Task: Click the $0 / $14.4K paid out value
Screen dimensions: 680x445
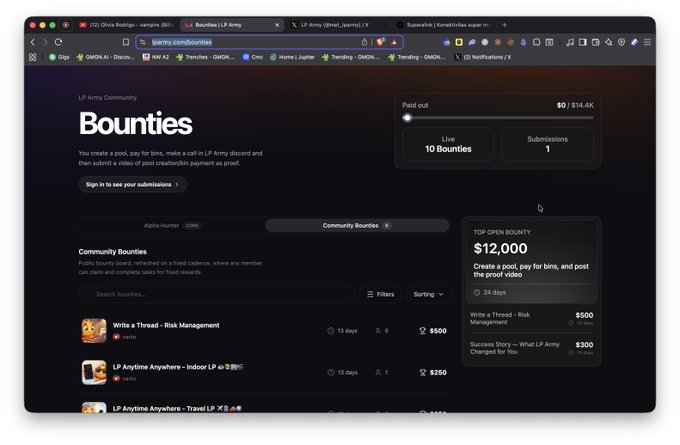Action: click(x=575, y=105)
